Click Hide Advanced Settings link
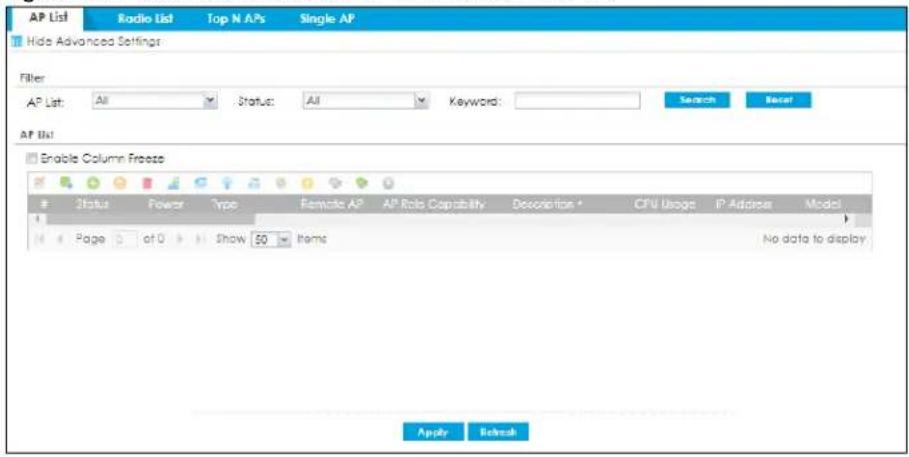This screenshot has width=909, height=457. 93,41
